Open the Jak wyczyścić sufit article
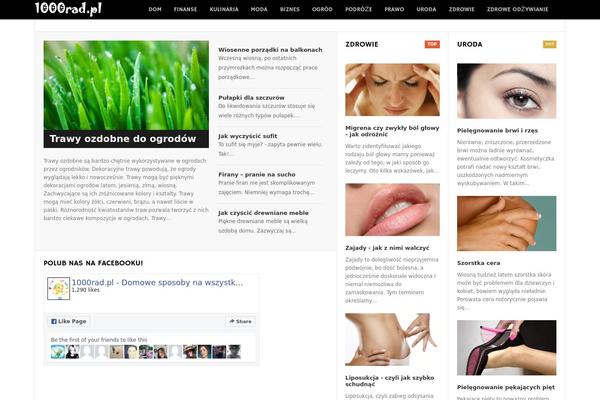The width and height of the screenshot is (600, 400). (248, 136)
